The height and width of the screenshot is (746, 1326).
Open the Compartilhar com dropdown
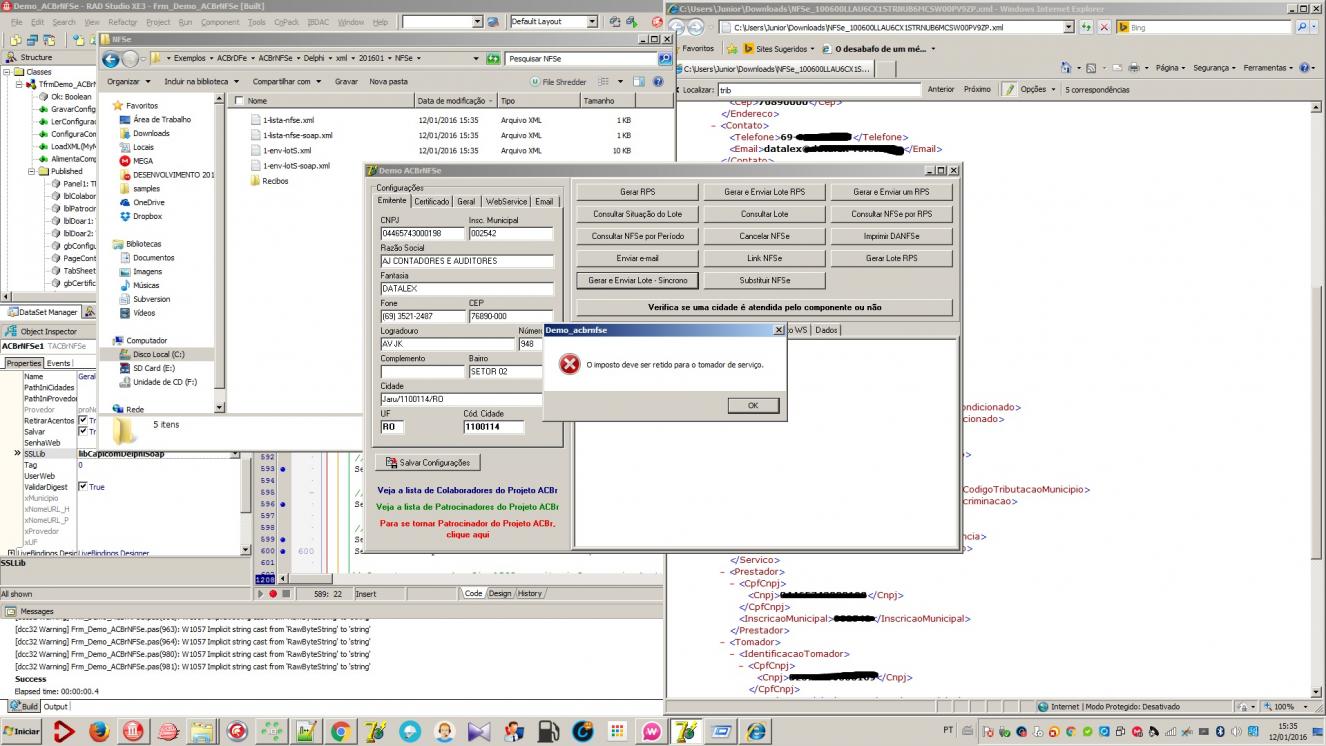[x=289, y=81]
